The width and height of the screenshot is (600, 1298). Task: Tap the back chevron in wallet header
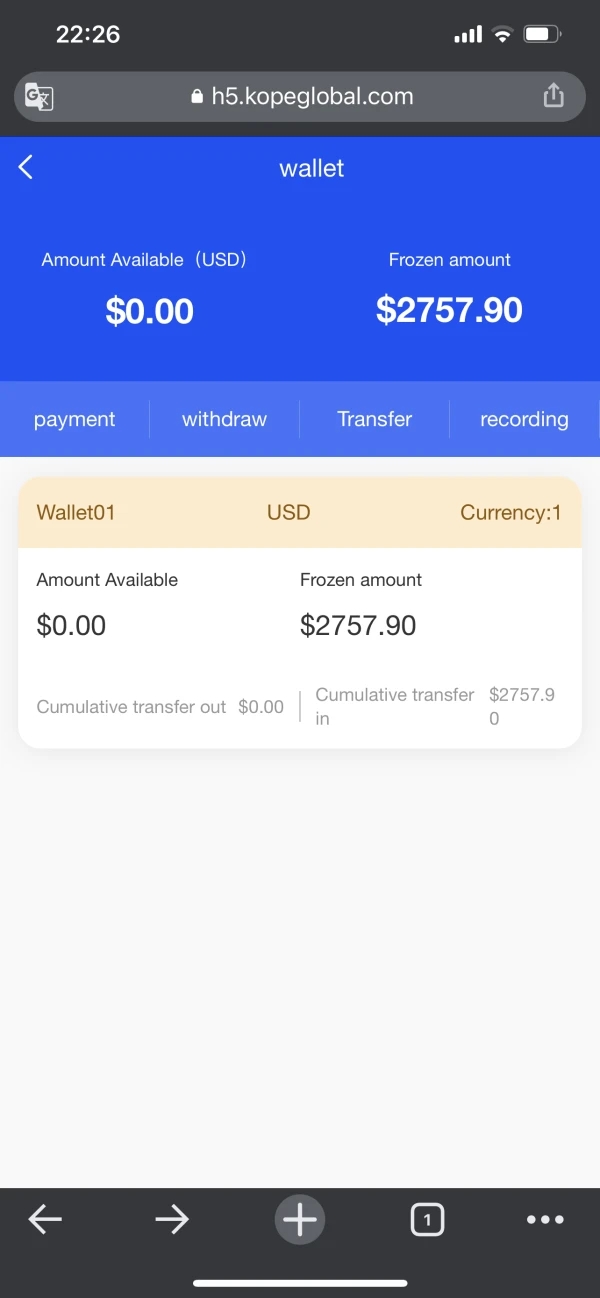[26, 168]
